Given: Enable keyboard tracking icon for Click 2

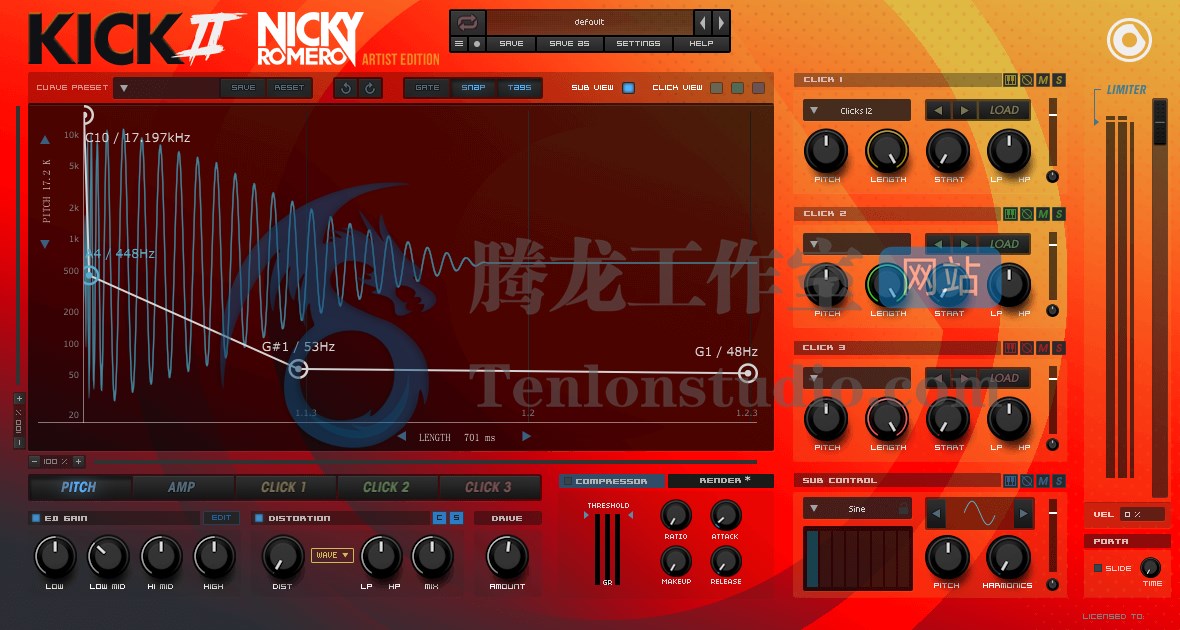Looking at the screenshot, I should click(x=1010, y=215).
